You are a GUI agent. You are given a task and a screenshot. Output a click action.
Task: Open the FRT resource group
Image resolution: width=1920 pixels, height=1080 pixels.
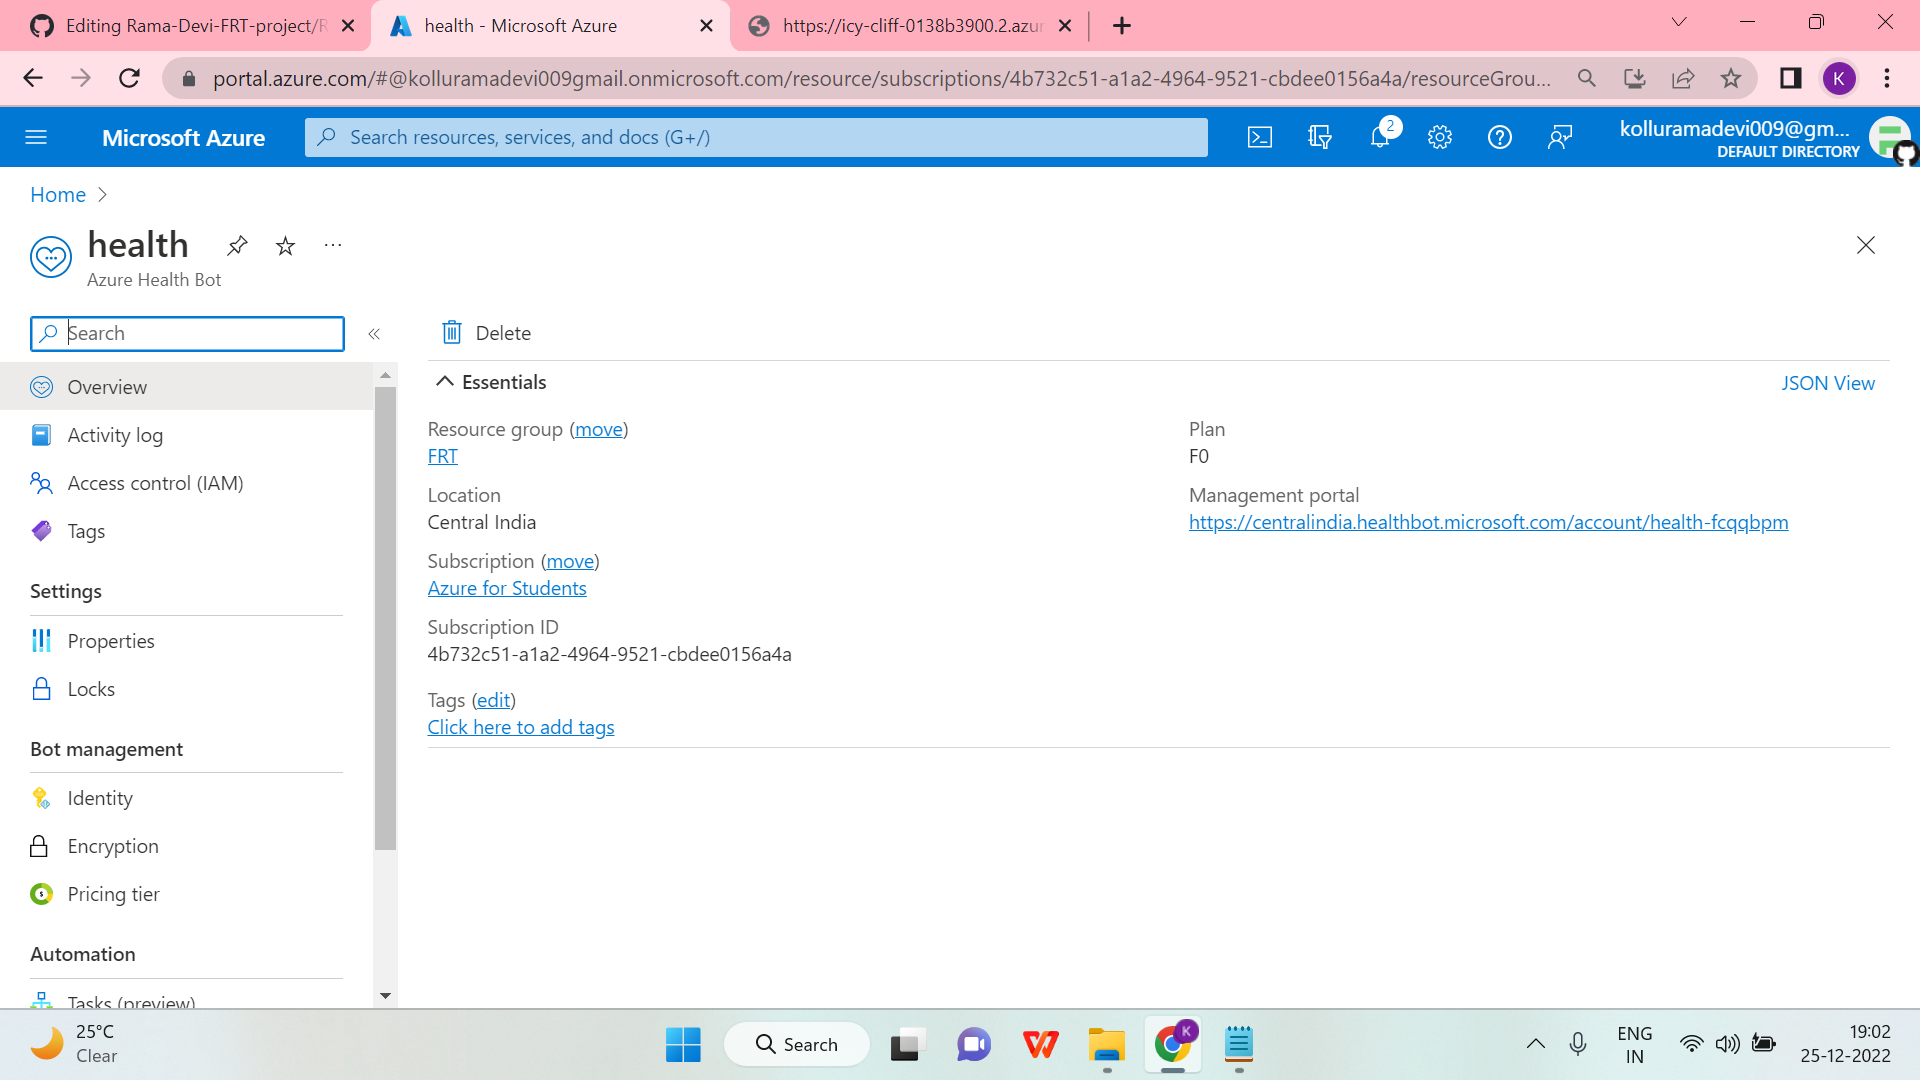point(442,456)
